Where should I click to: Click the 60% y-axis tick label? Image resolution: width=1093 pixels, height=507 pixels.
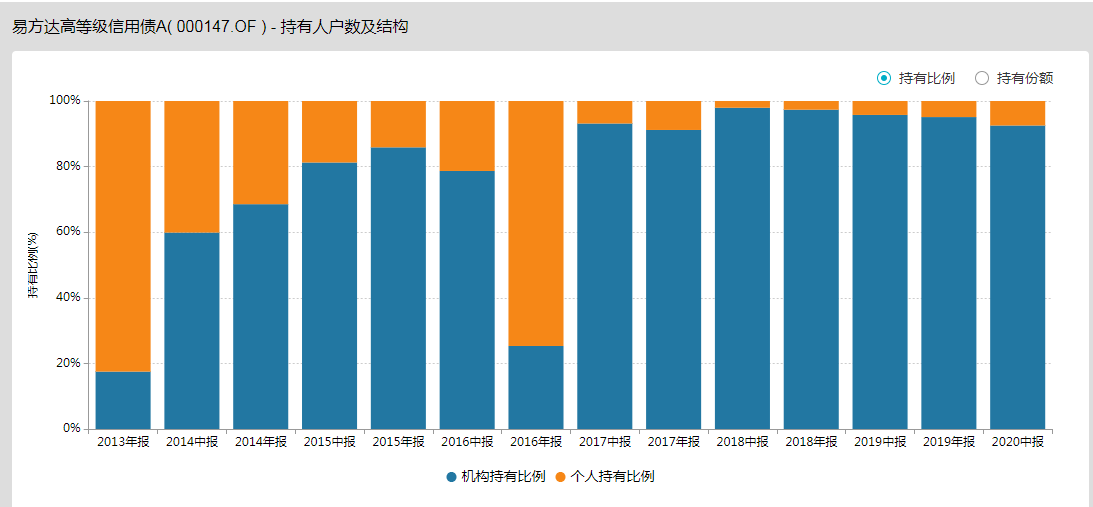pyautogui.click(x=68, y=232)
